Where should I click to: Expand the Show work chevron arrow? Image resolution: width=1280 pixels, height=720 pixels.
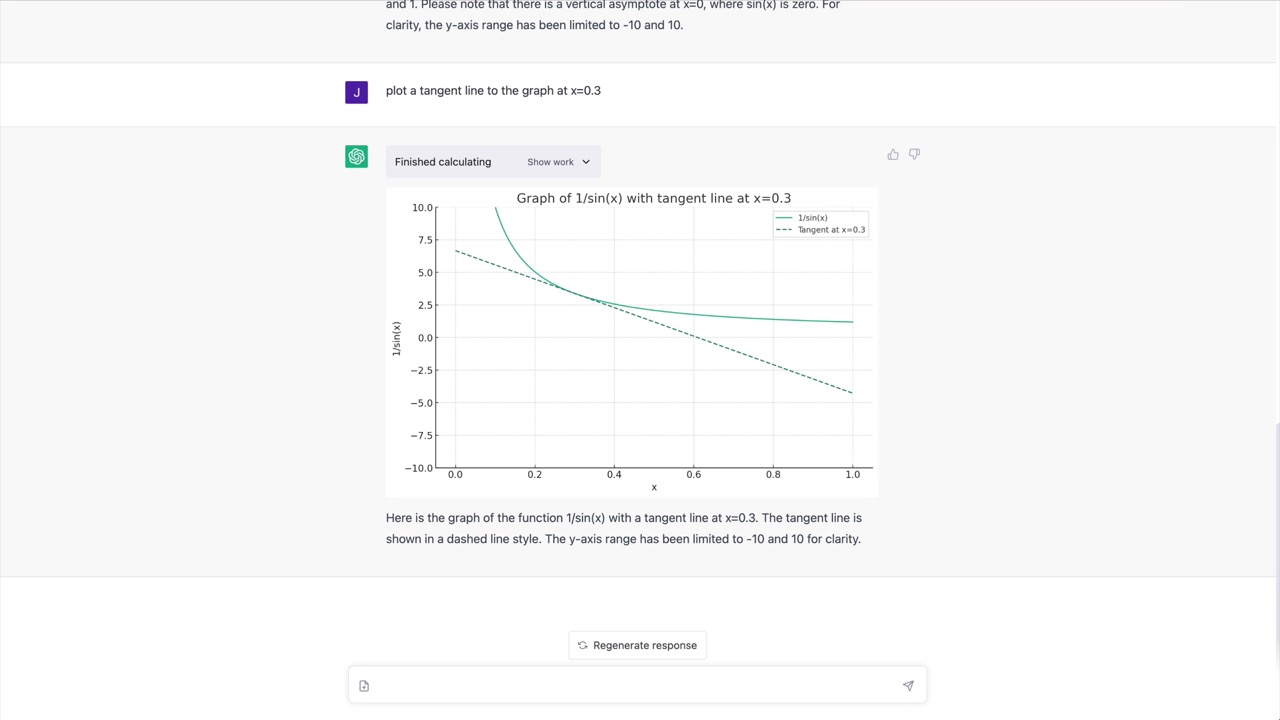[x=585, y=161]
